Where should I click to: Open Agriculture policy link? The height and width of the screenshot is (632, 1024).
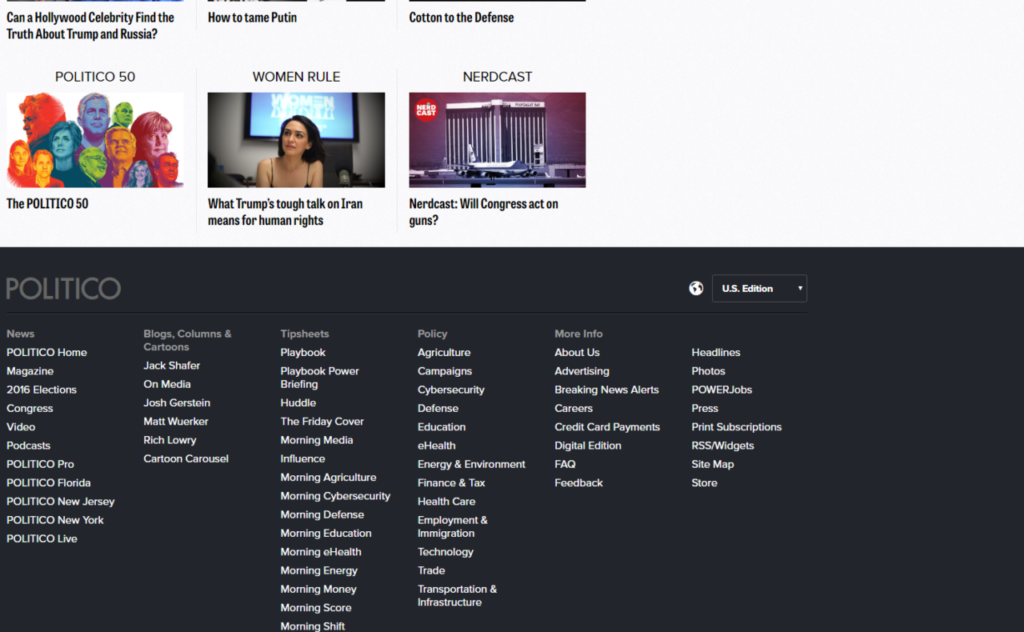click(444, 353)
